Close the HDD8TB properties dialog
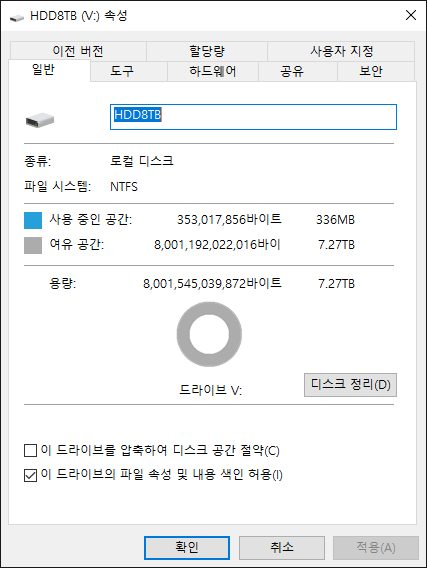 (411, 15)
